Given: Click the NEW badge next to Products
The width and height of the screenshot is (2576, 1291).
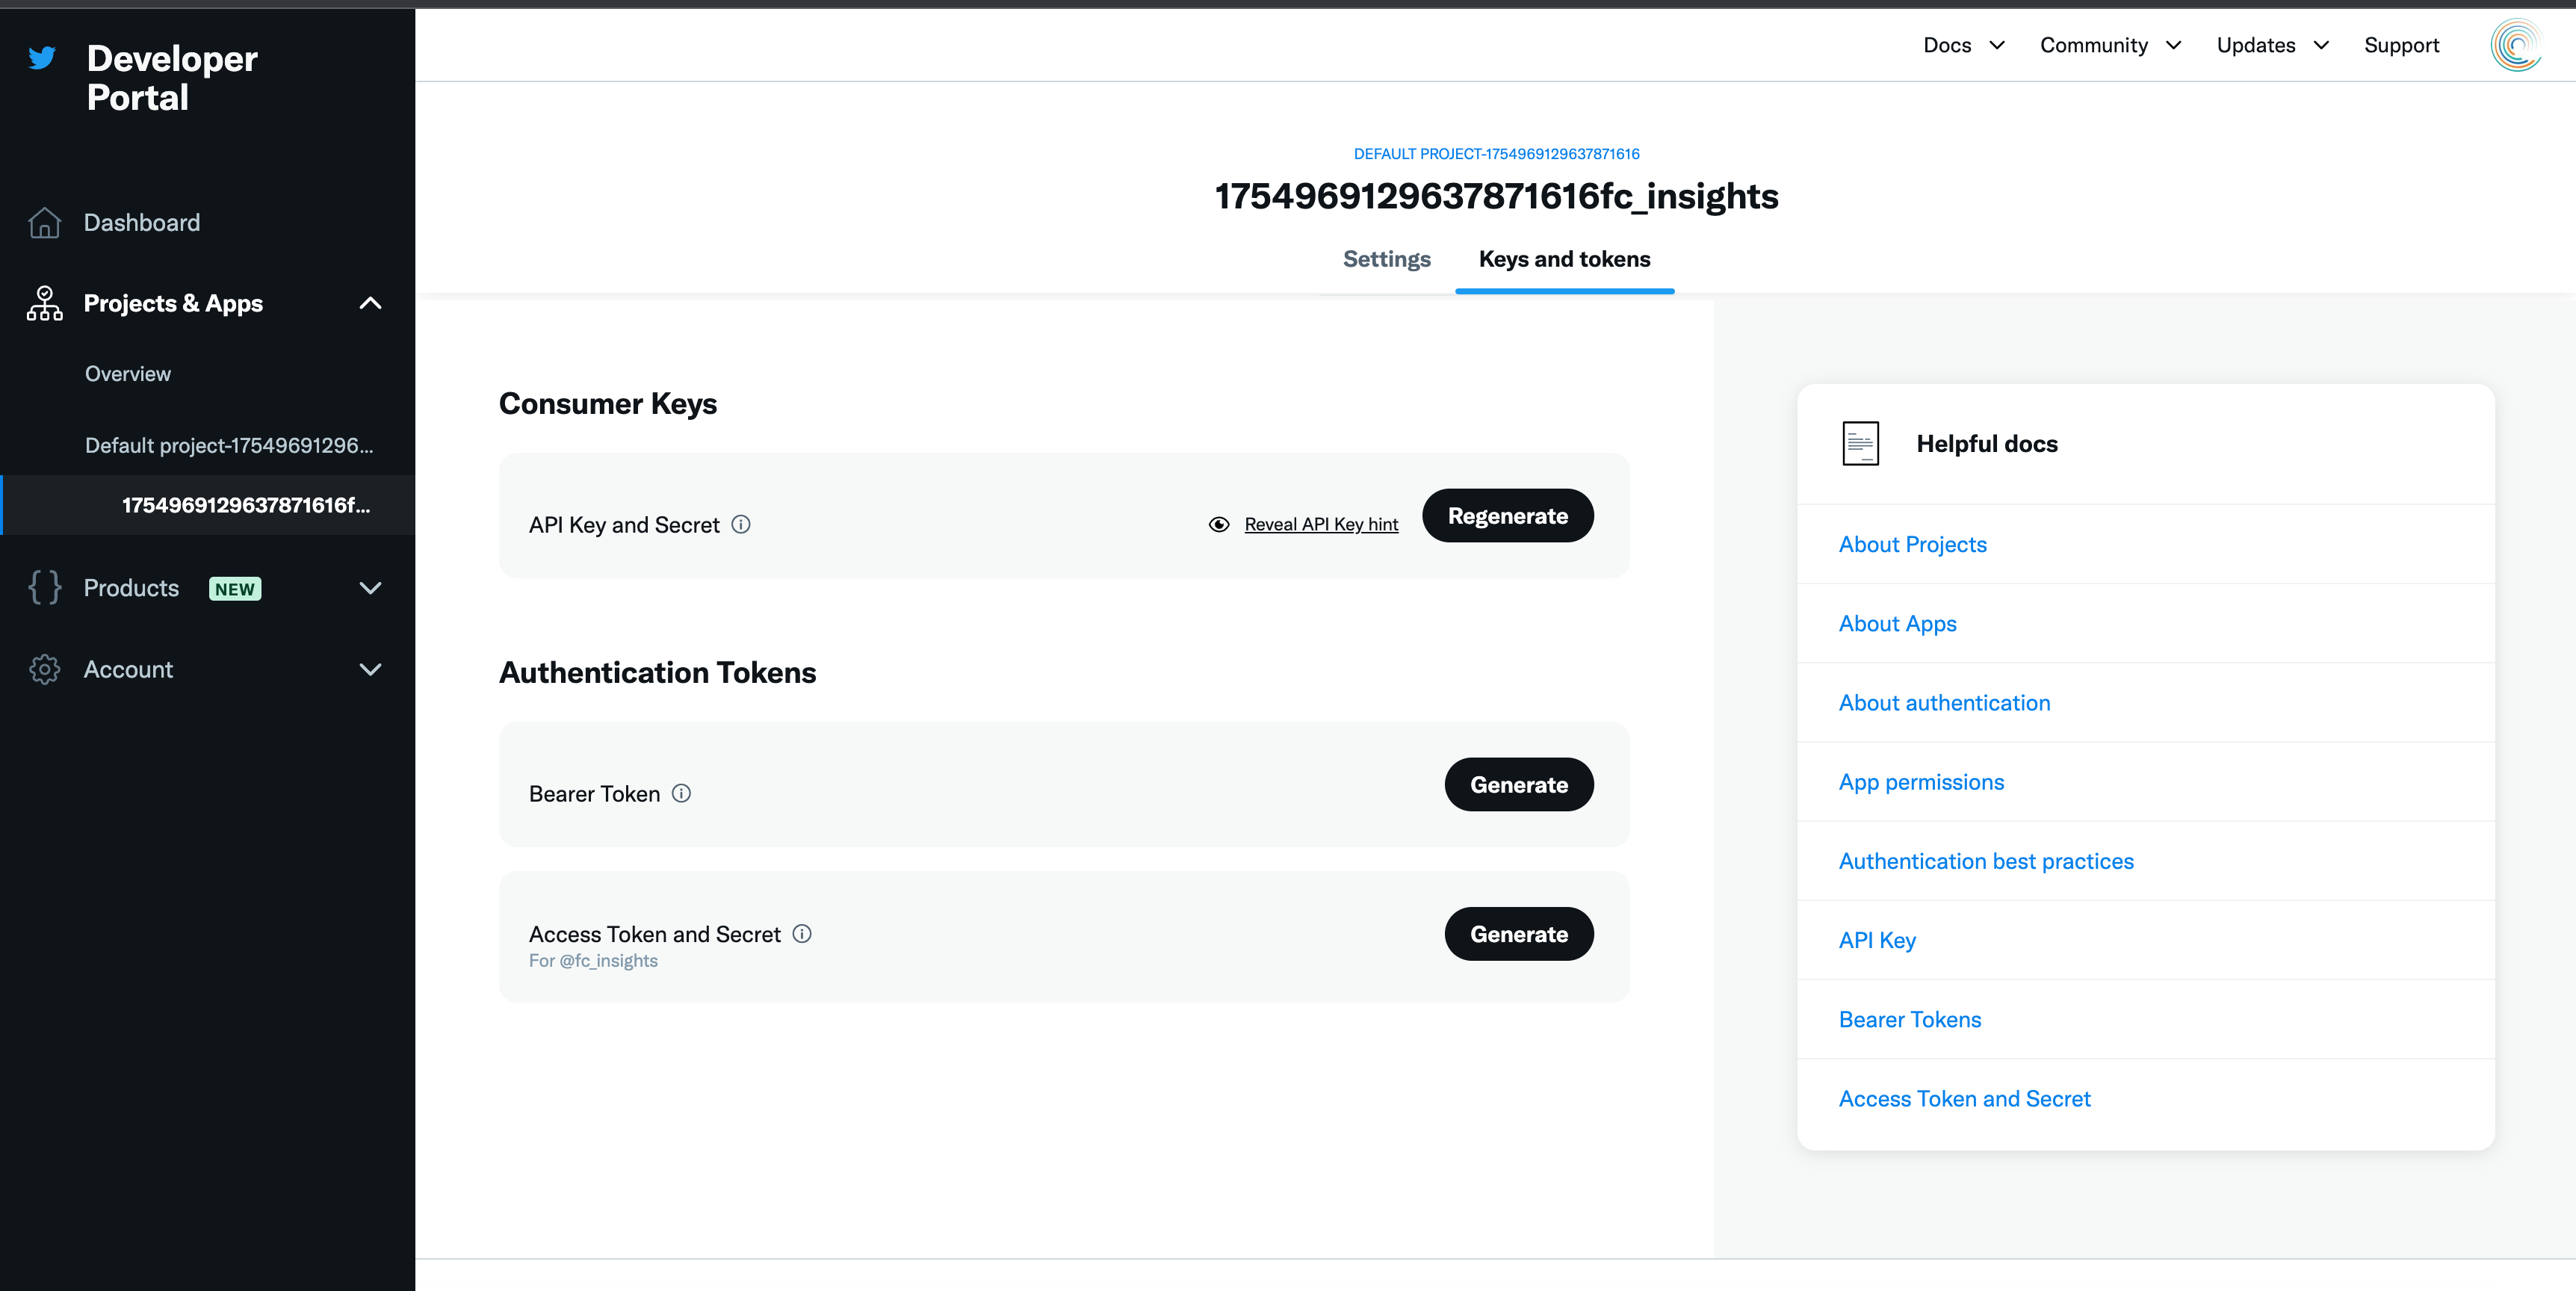Looking at the screenshot, I should point(235,589).
